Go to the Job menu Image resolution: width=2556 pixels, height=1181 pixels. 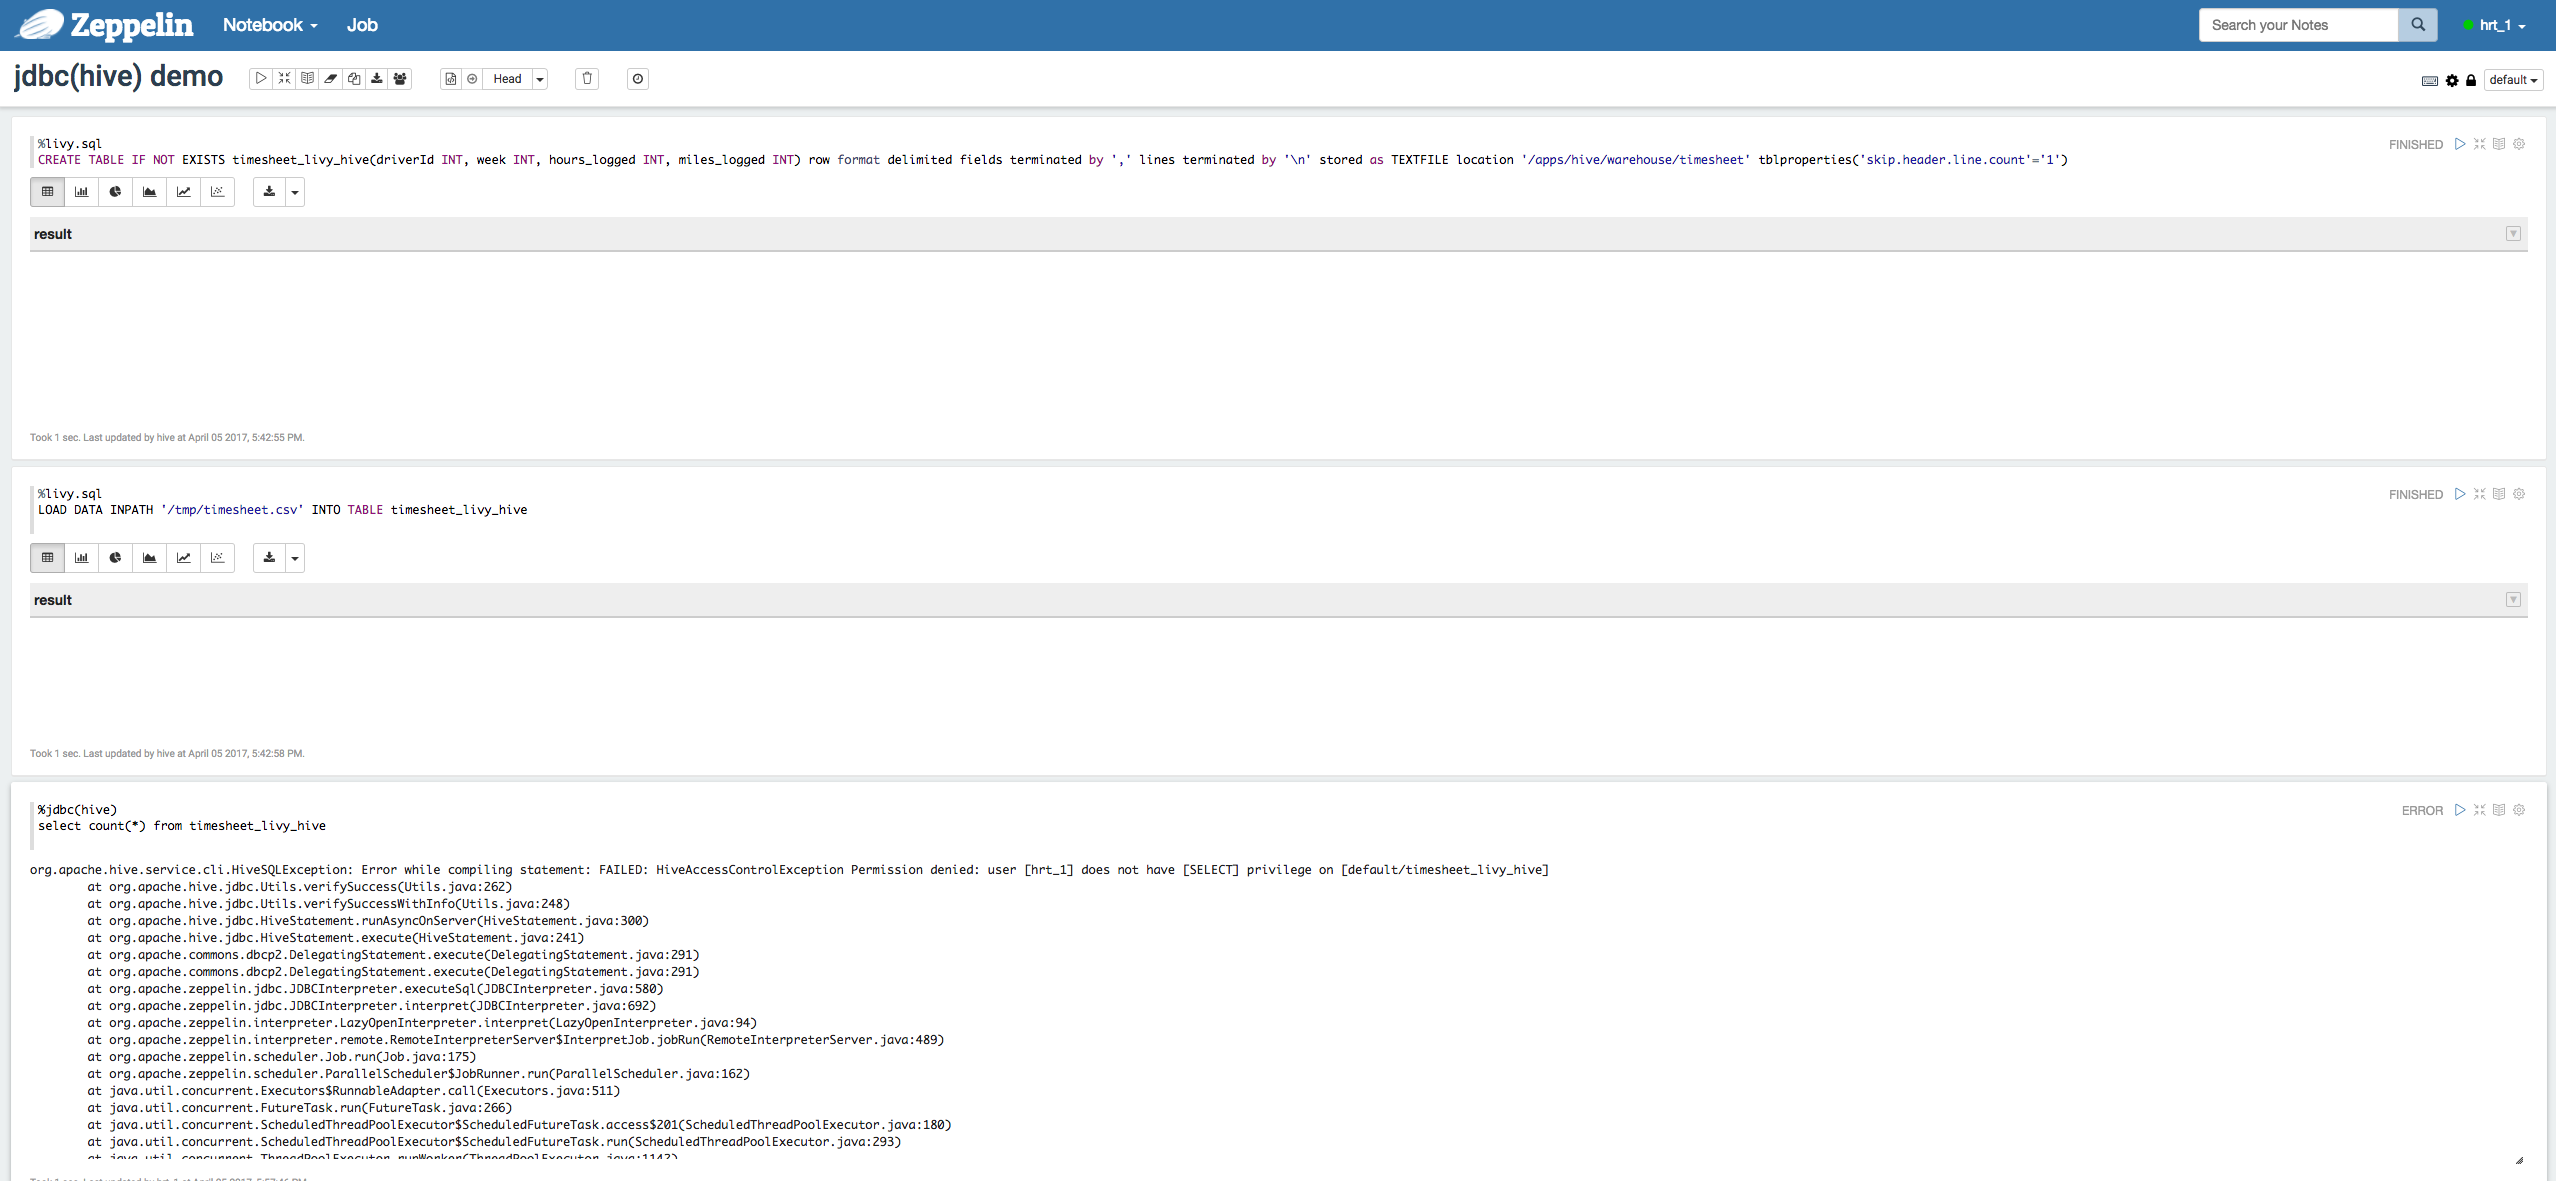[x=361, y=25]
